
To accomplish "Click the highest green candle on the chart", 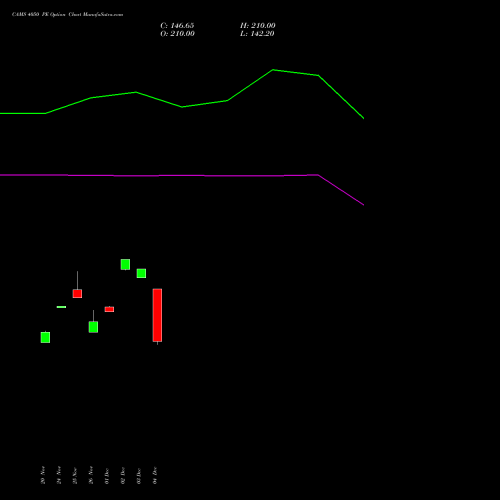I will pos(125,265).
